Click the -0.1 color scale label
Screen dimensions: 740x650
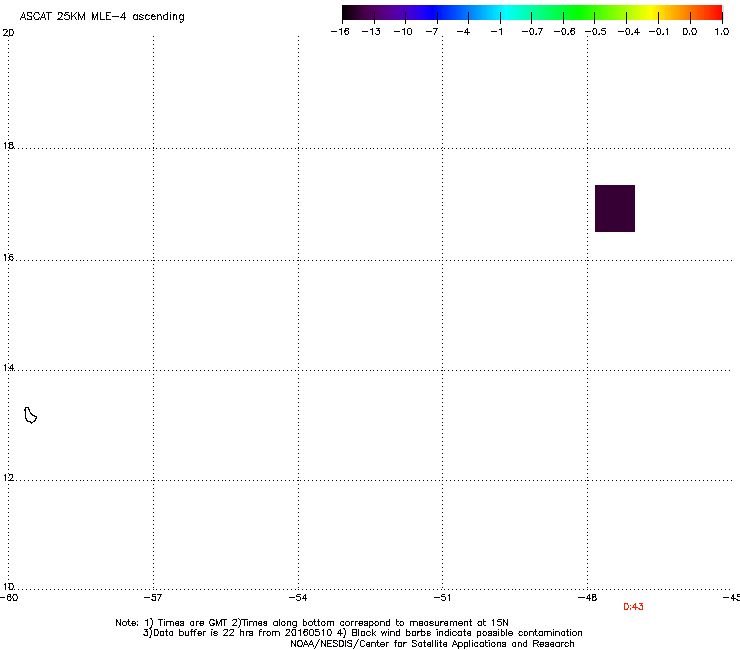click(x=659, y=32)
